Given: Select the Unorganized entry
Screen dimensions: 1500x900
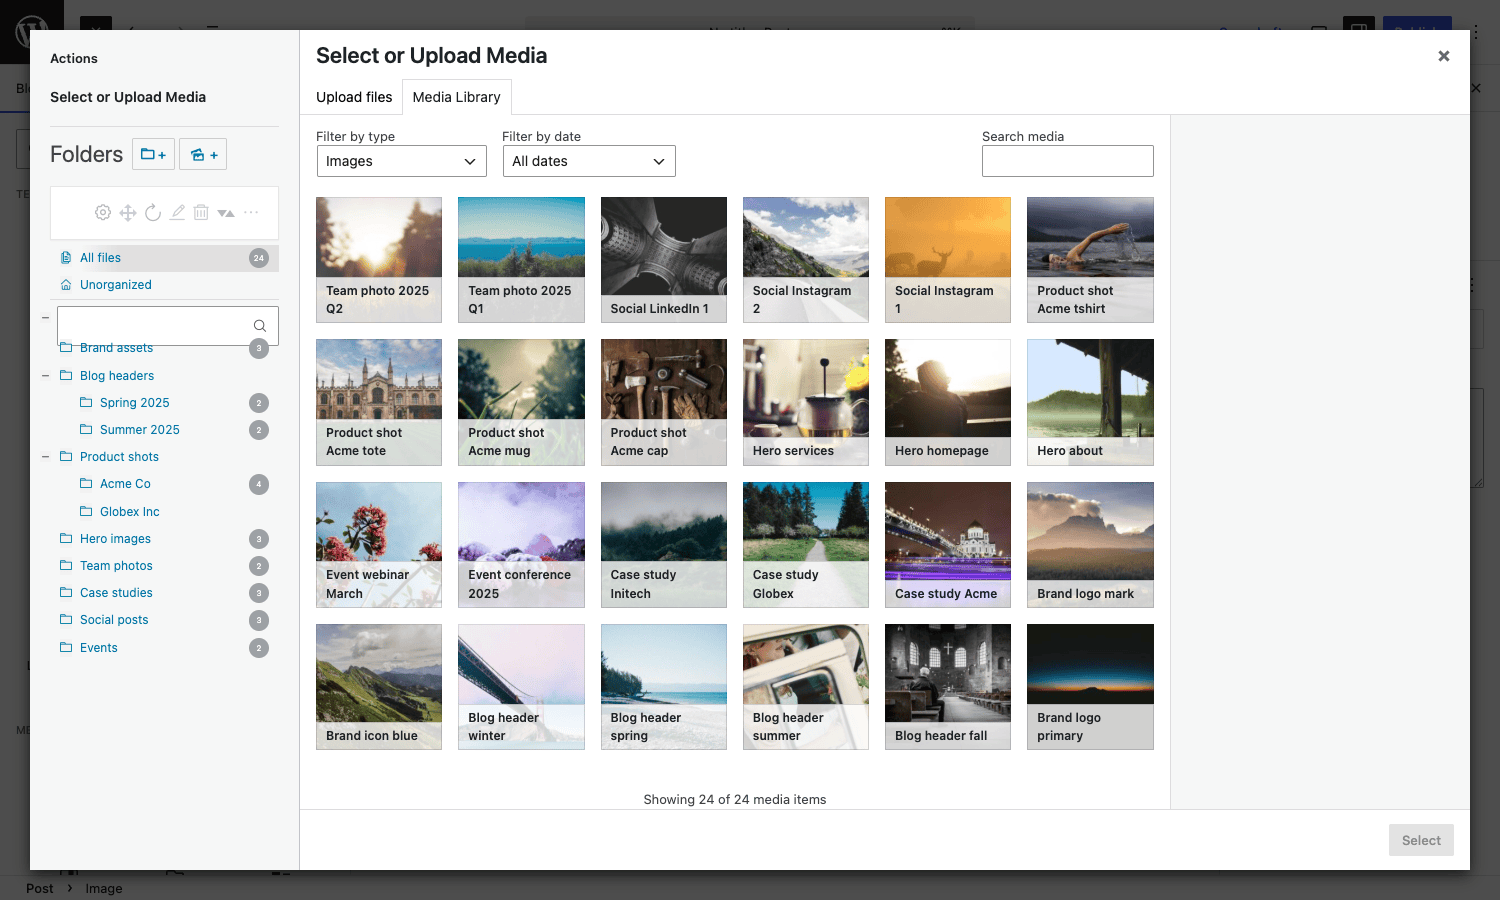Looking at the screenshot, I should pyautogui.click(x=165, y=285).
